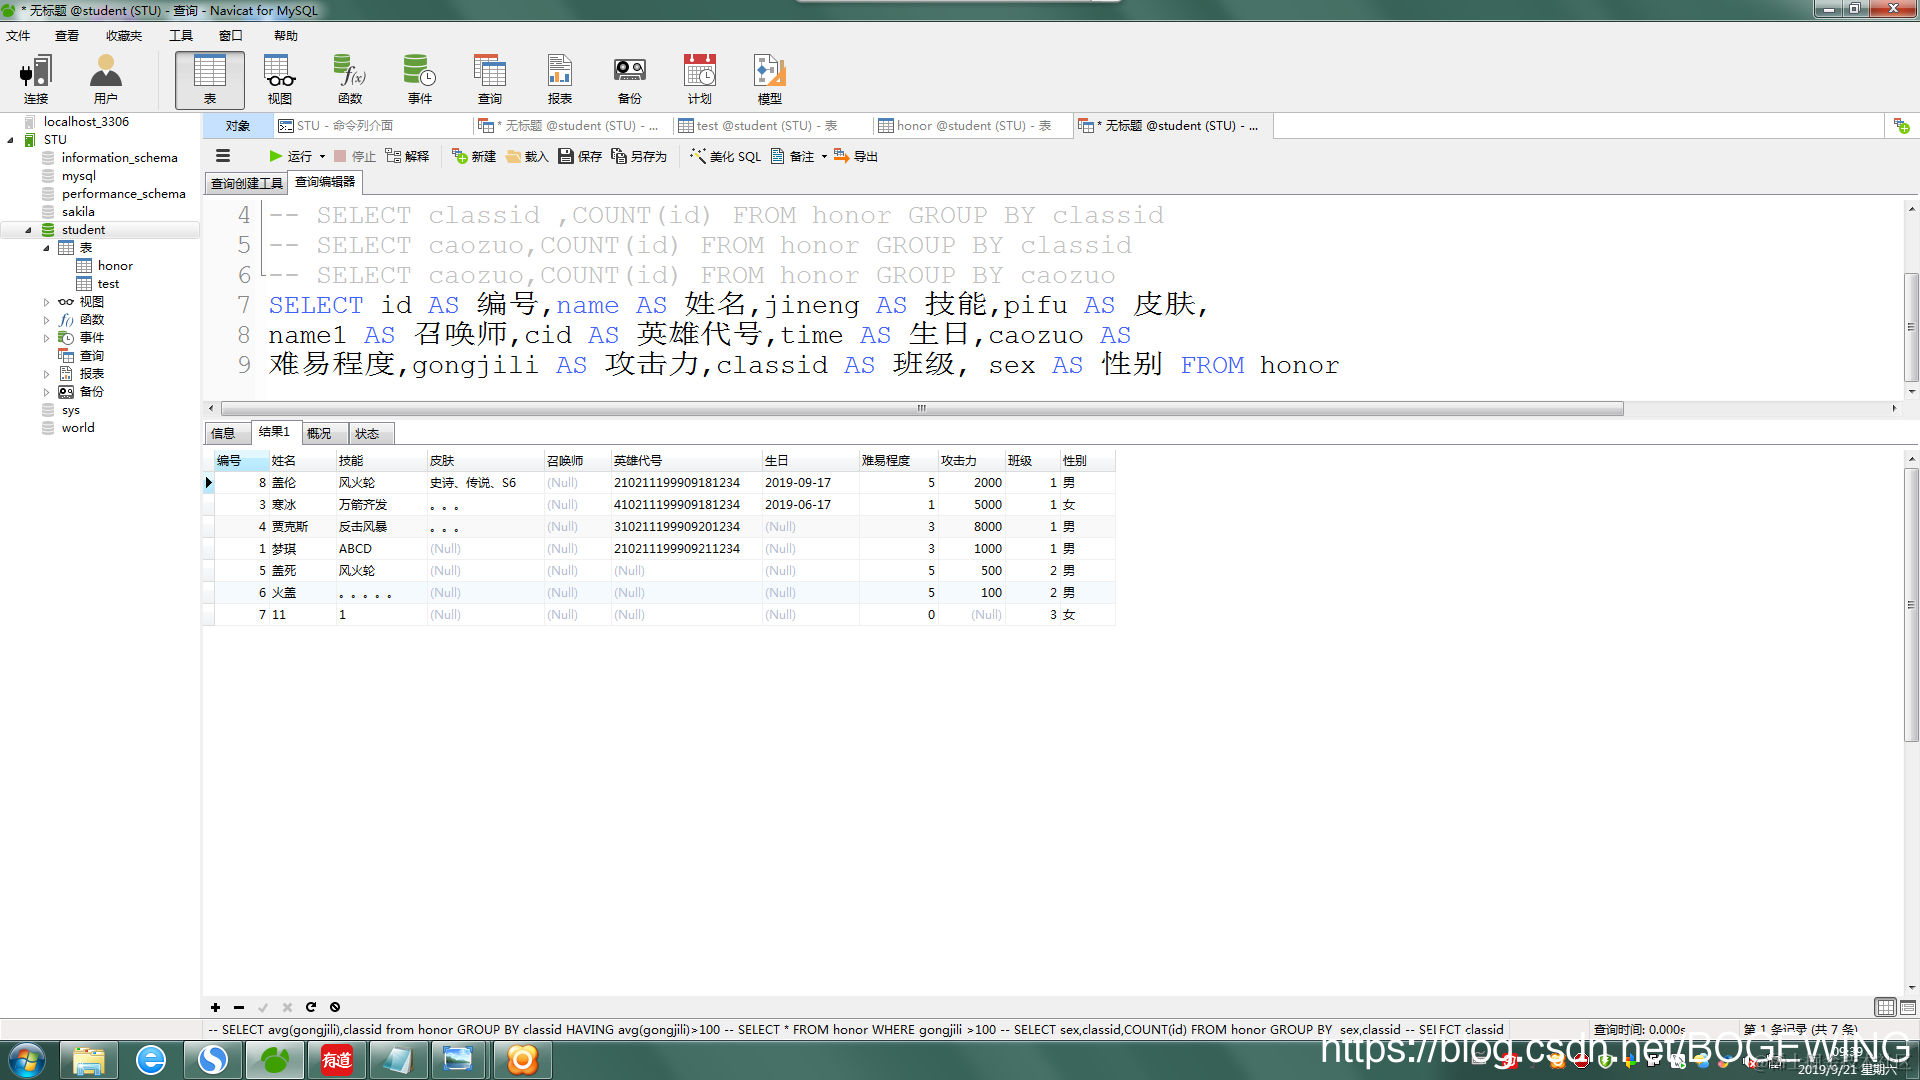Screen dimensions: 1920x1080
Task: Click the 连接 connection icon
Action: pyautogui.click(x=36, y=79)
